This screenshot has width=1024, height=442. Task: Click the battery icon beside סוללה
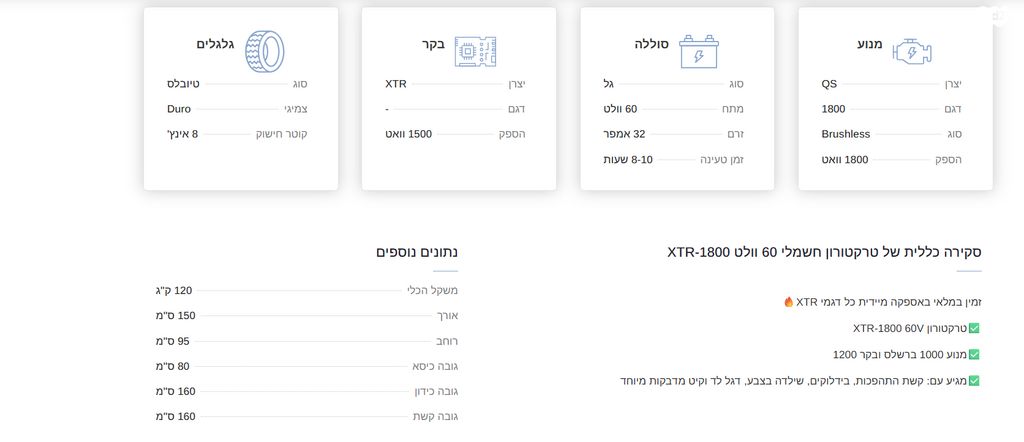pos(699,52)
